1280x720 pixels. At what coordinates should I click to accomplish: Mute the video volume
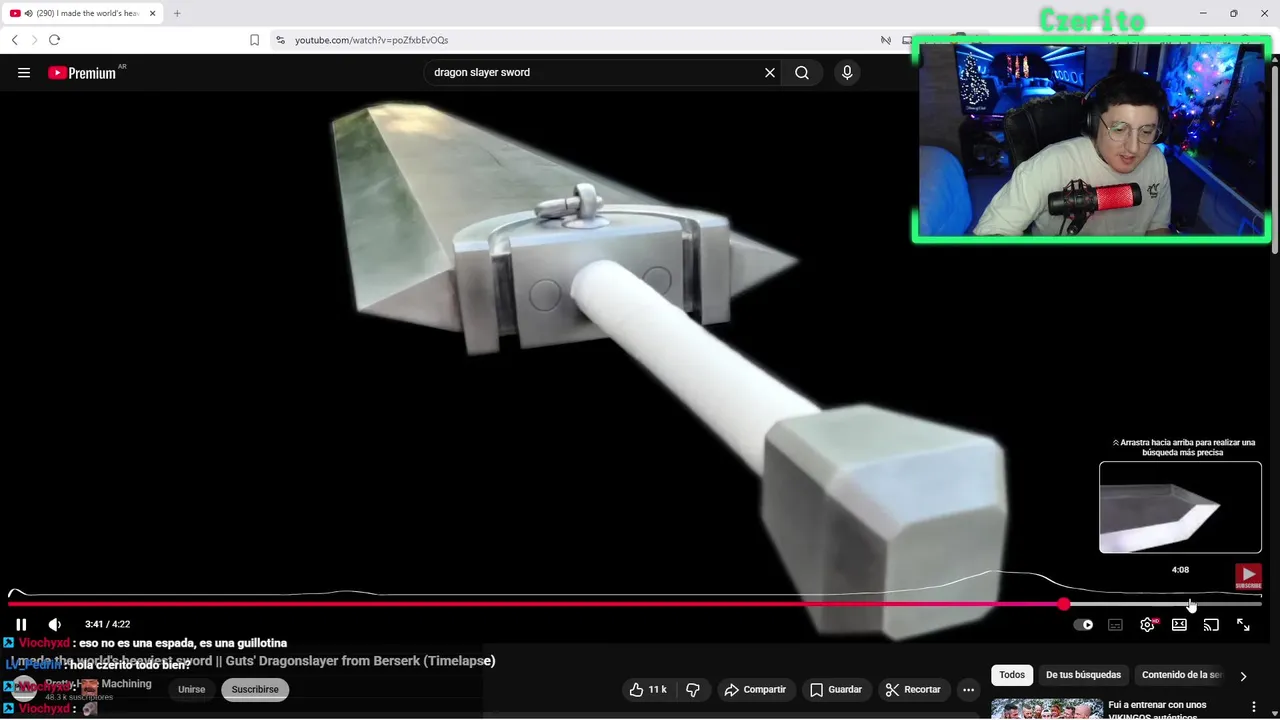click(x=55, y=624)
